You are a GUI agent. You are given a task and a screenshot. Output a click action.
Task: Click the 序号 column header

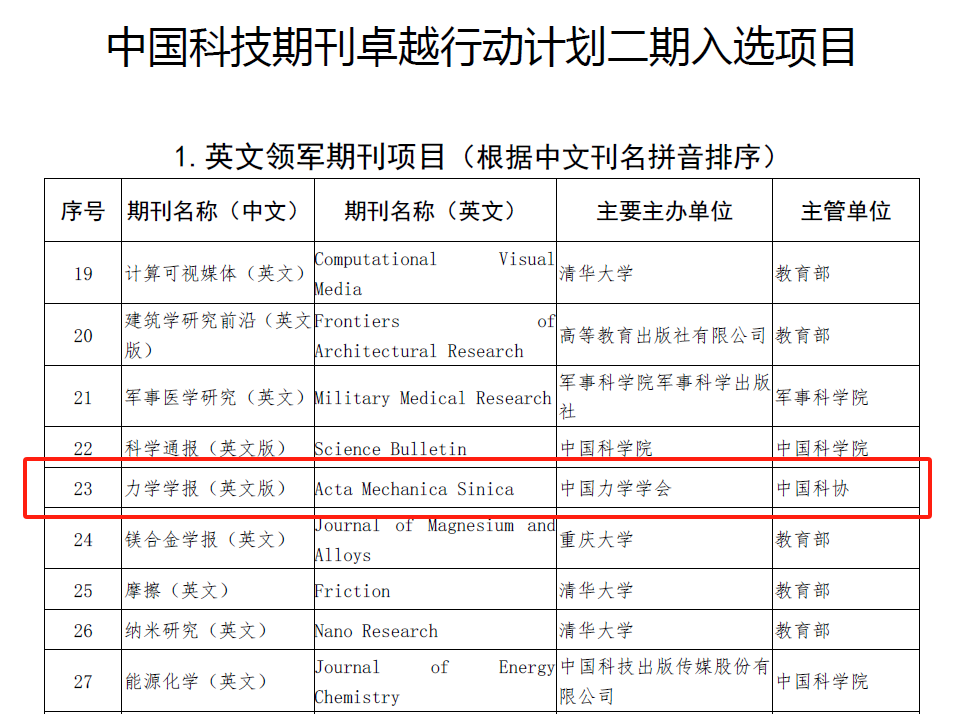82,211
